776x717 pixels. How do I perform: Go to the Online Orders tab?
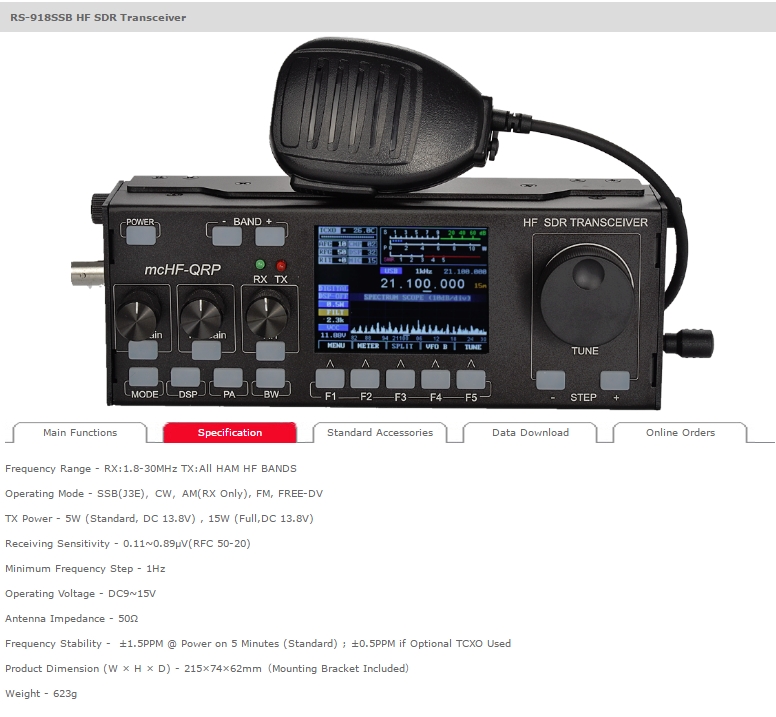[x=680, y=432]
